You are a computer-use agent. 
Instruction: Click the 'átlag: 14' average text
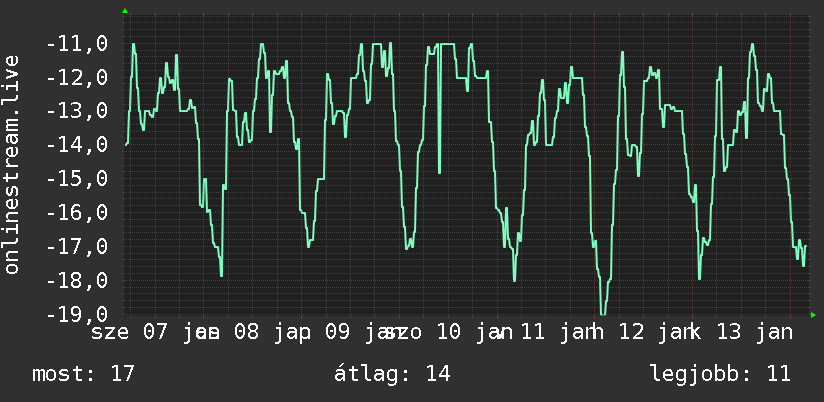pyautogui.click(x=393, y=374)
